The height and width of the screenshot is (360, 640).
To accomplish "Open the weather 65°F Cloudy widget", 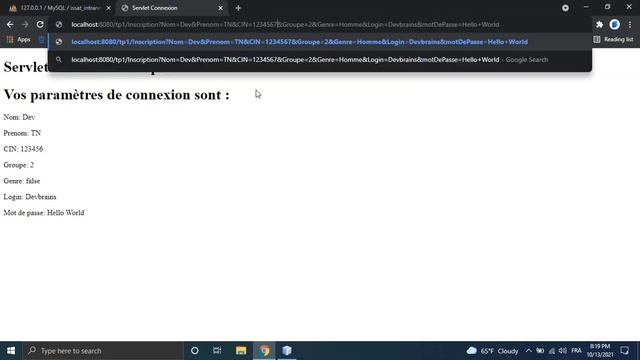I will tap(493, 351).
